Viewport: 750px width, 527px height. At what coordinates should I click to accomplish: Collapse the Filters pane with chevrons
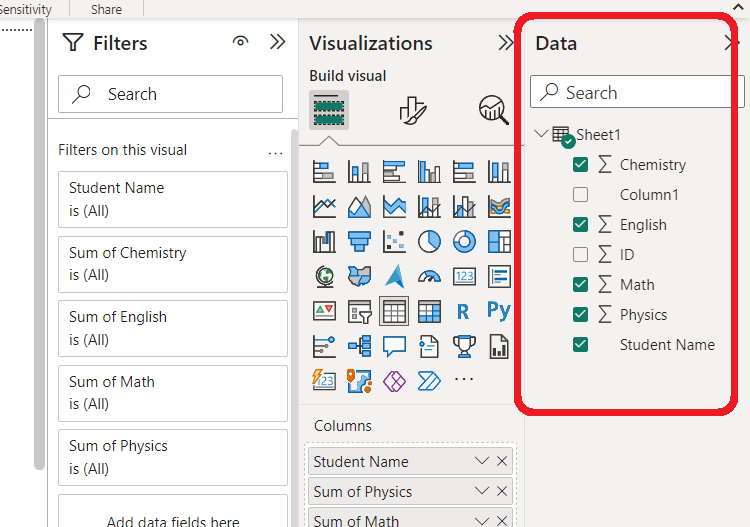point(278,42)
